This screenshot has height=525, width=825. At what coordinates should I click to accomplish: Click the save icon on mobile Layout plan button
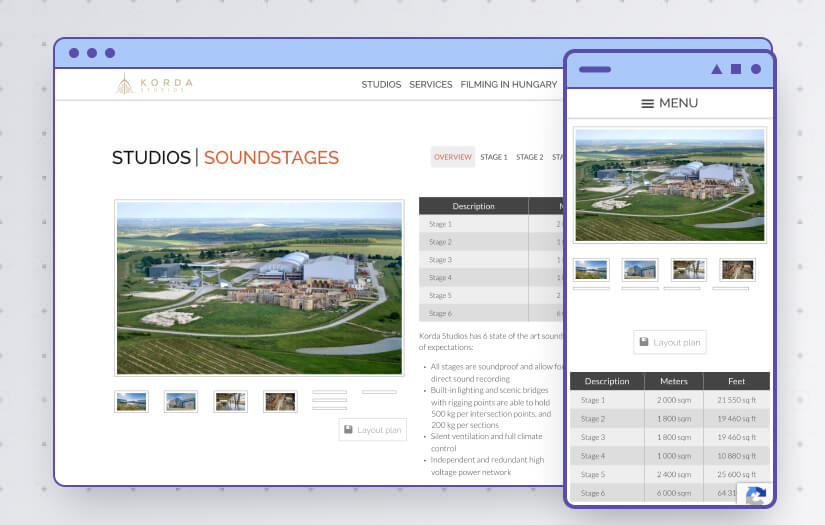pyautogui.click(x=644, y=342)
